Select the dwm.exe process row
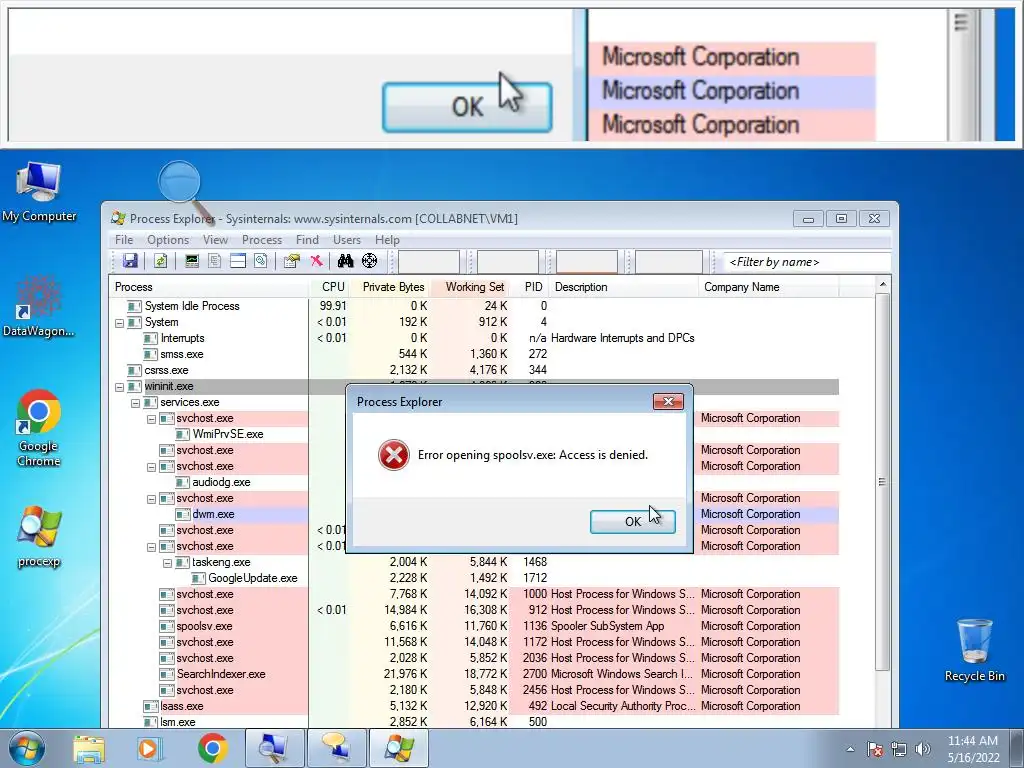Image resolution: width=1024 pixels, height=768 pixels. tap(475, 514)
